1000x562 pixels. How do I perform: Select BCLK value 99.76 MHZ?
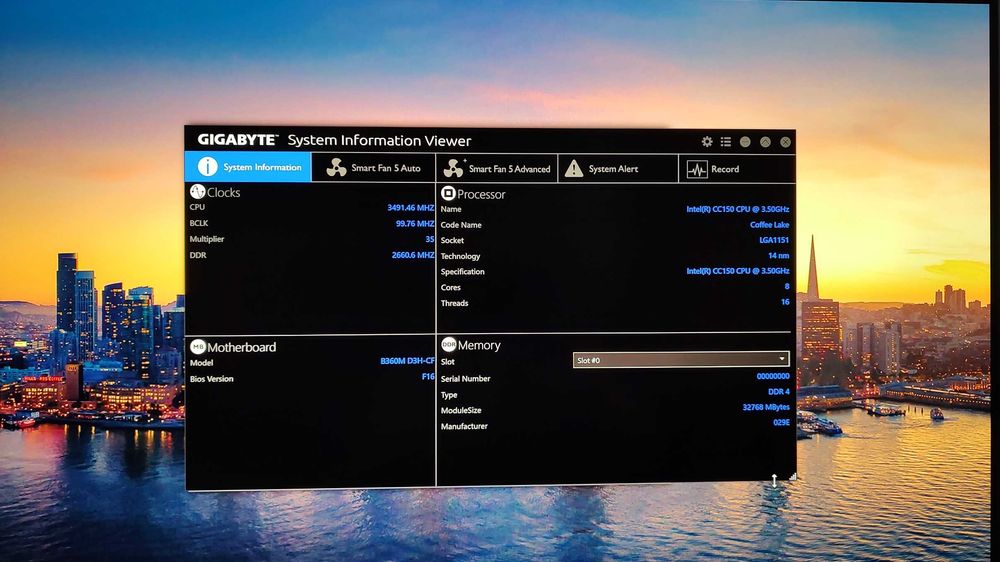(x=415, y=223)
